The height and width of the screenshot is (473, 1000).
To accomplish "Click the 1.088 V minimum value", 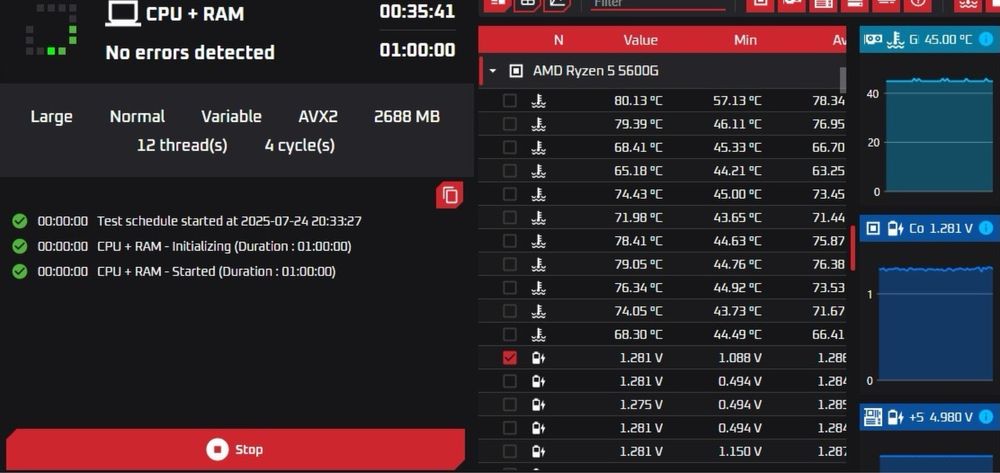I will point(740,358).
